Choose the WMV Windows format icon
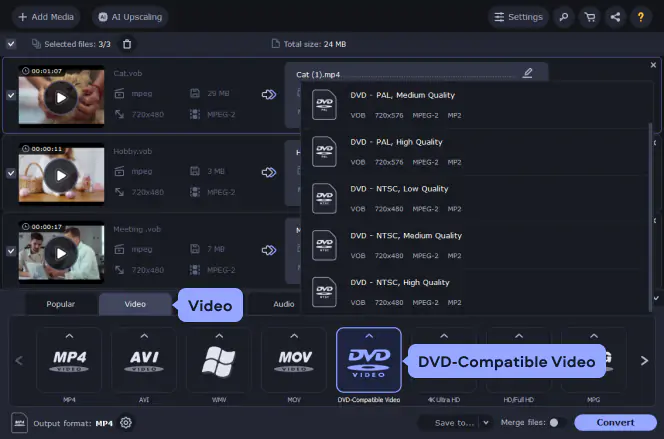Viewport: 664px width, 439px height. (219, 361)
